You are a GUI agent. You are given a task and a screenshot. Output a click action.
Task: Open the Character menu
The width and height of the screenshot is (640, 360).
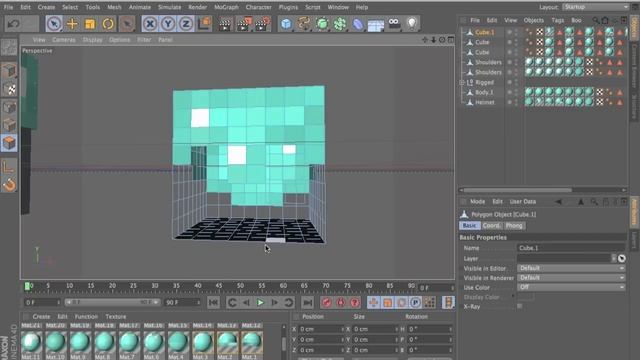click(x=258, y=7)
